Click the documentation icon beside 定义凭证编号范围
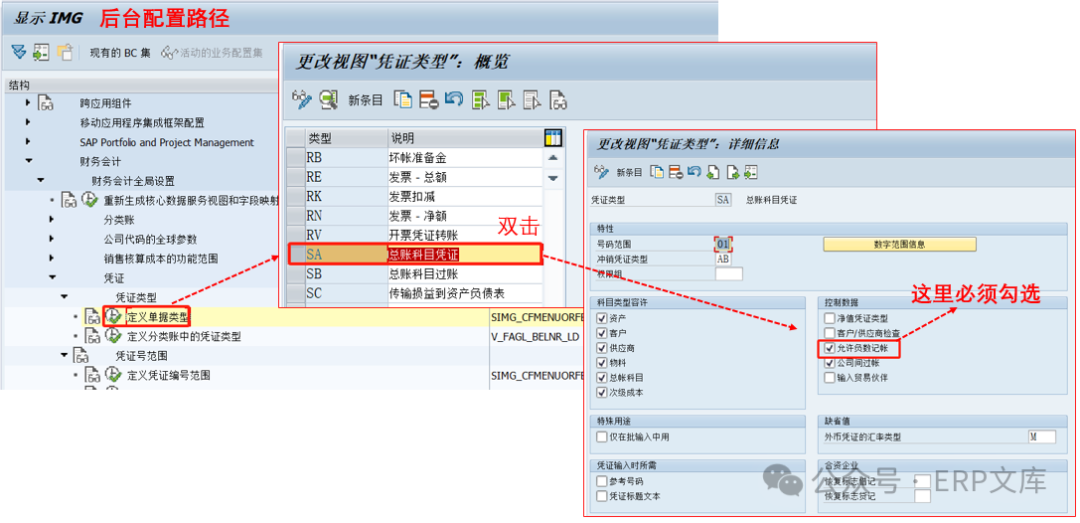The width and height of the screenshot is (1080, 523). coord(93,375)
